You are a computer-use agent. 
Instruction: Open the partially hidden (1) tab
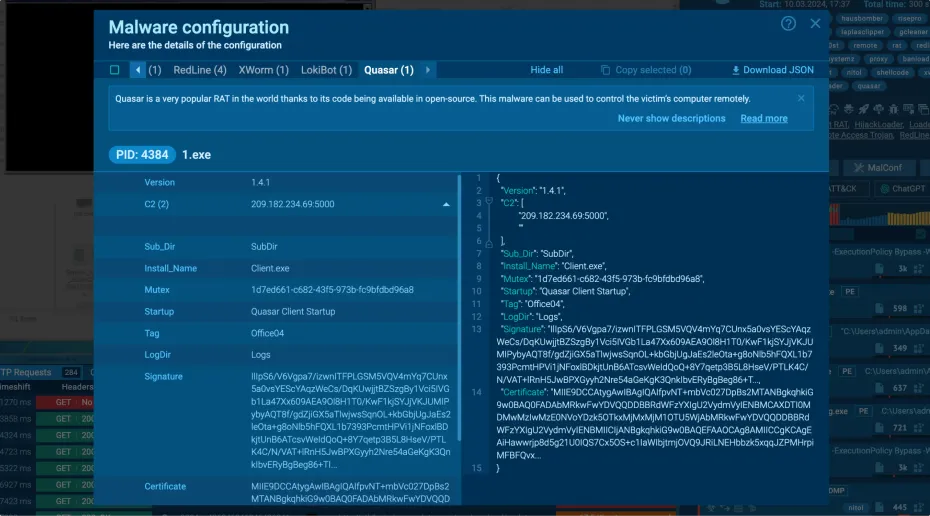[x=155, y=70]
